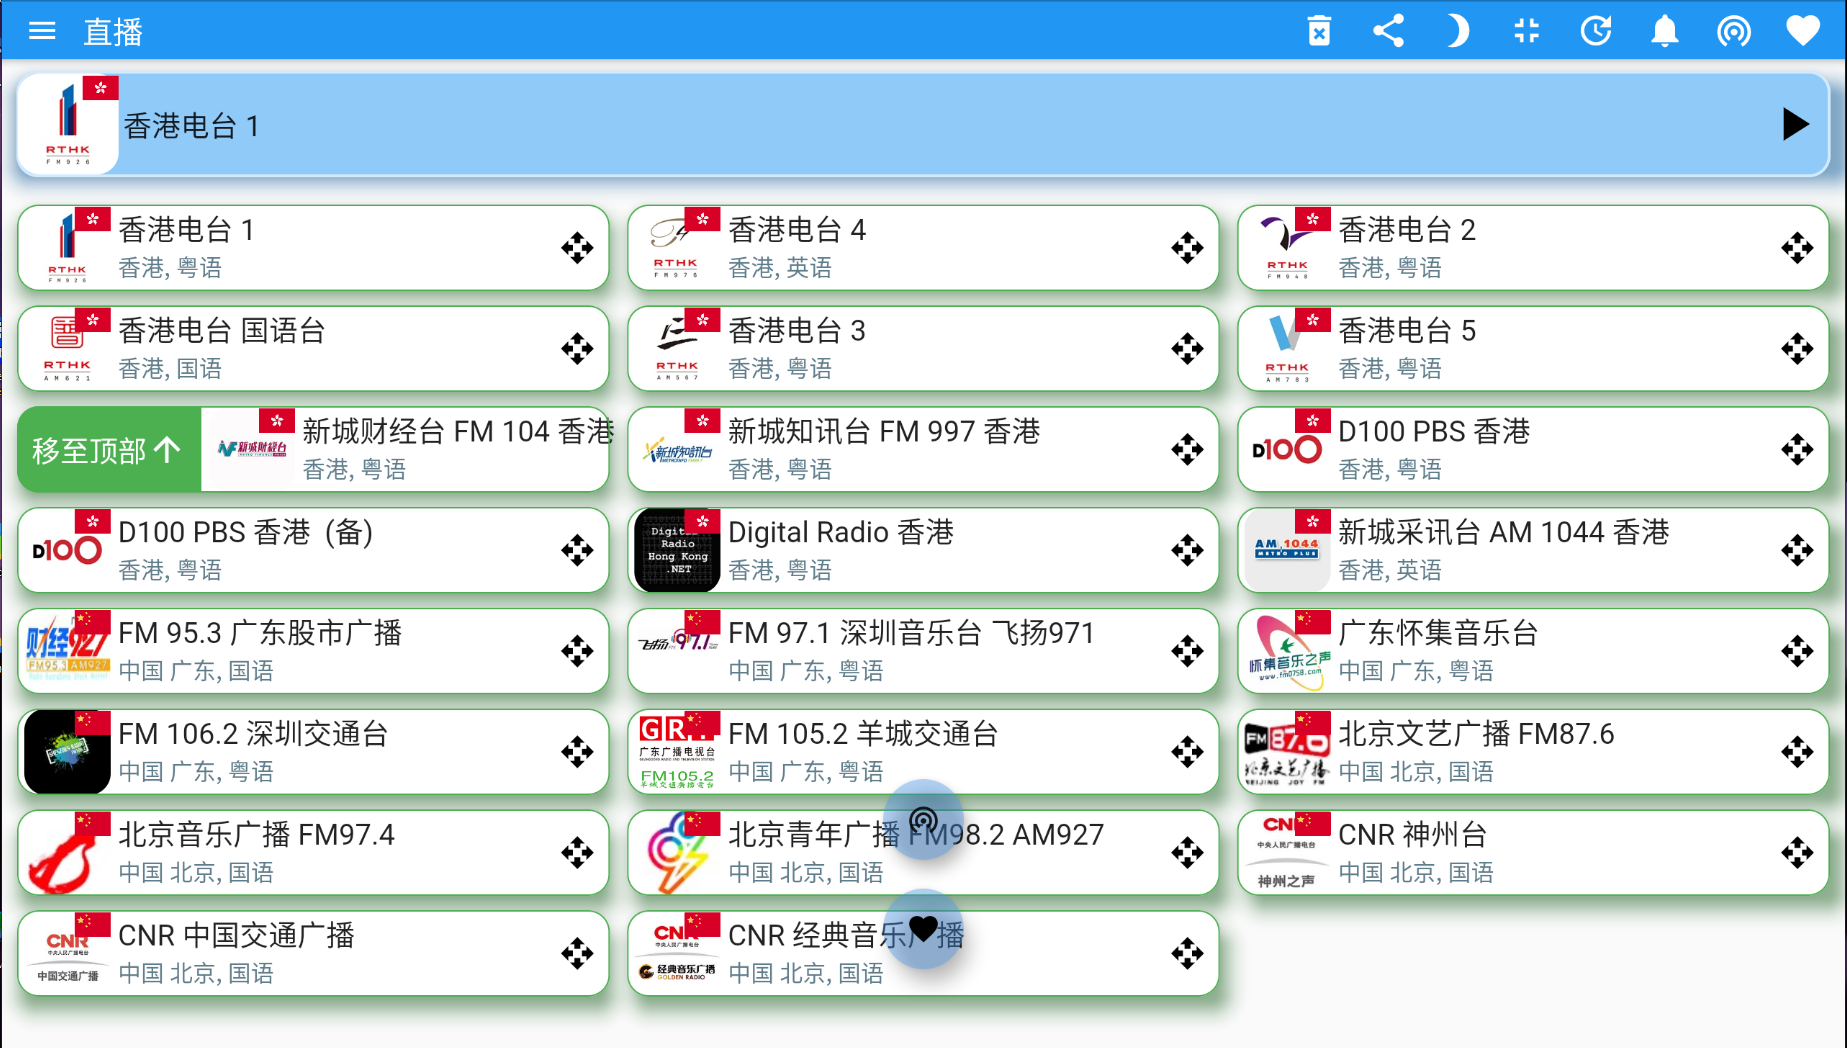The image size is (1847, 1048).
Task: Click the share icon in toolbar
Action: tap(1388, 31)
